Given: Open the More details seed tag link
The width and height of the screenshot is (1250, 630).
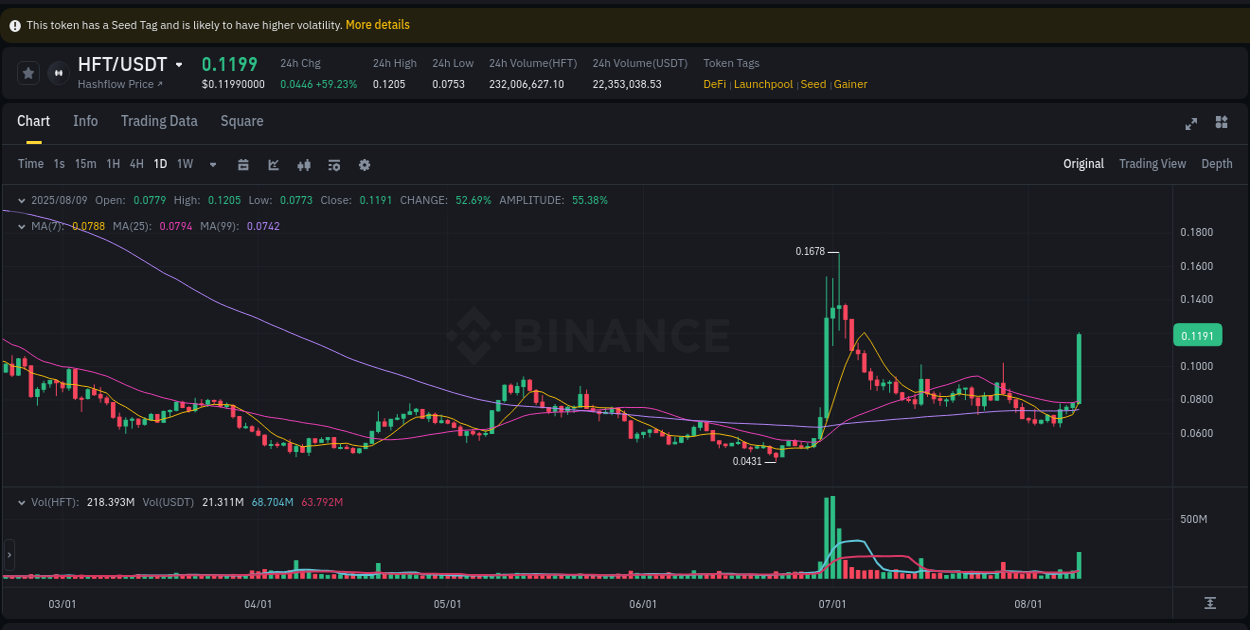Looking at the screenshot, I should pos(377,24).
